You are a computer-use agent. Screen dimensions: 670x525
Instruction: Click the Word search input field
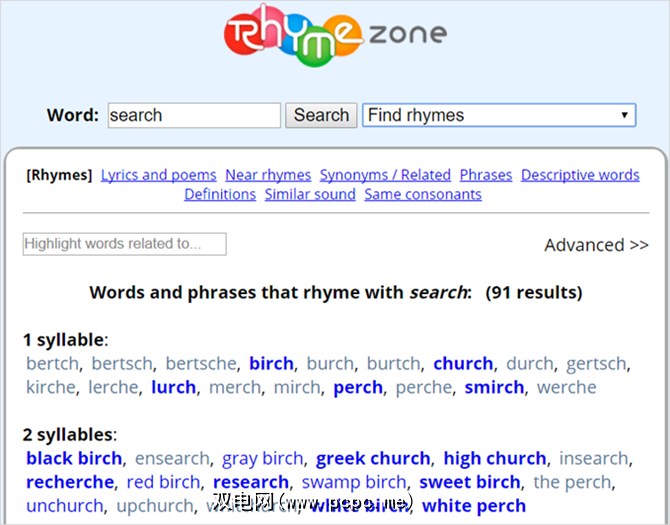pyautogui.click(x=194, y=115)
